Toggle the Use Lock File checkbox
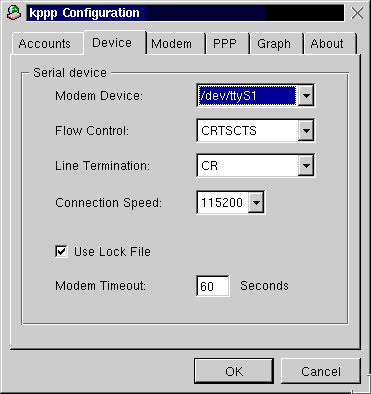Screen dimensions: 371x394 coord(61,252)
